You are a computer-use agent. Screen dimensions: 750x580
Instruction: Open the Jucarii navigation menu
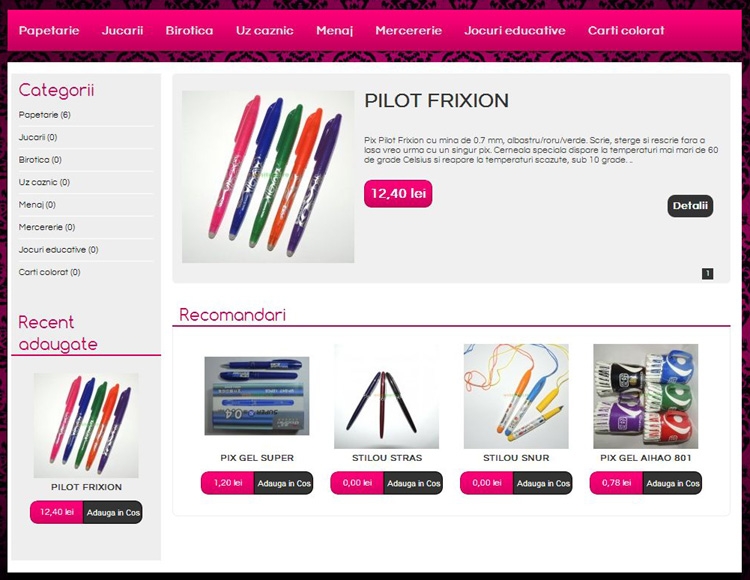point(122,31)
